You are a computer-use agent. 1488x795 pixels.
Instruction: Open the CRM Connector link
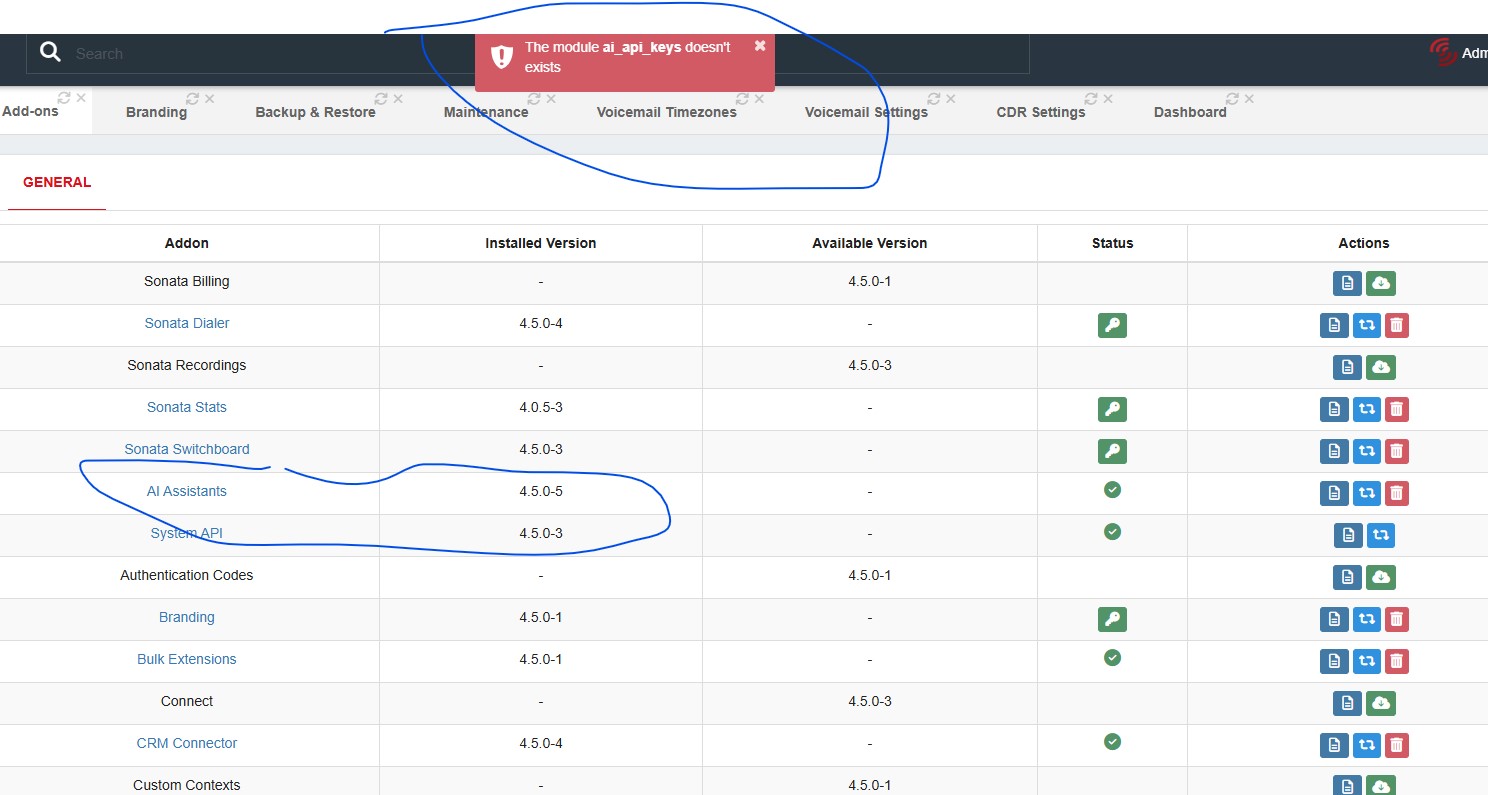(x=187, y=743)
